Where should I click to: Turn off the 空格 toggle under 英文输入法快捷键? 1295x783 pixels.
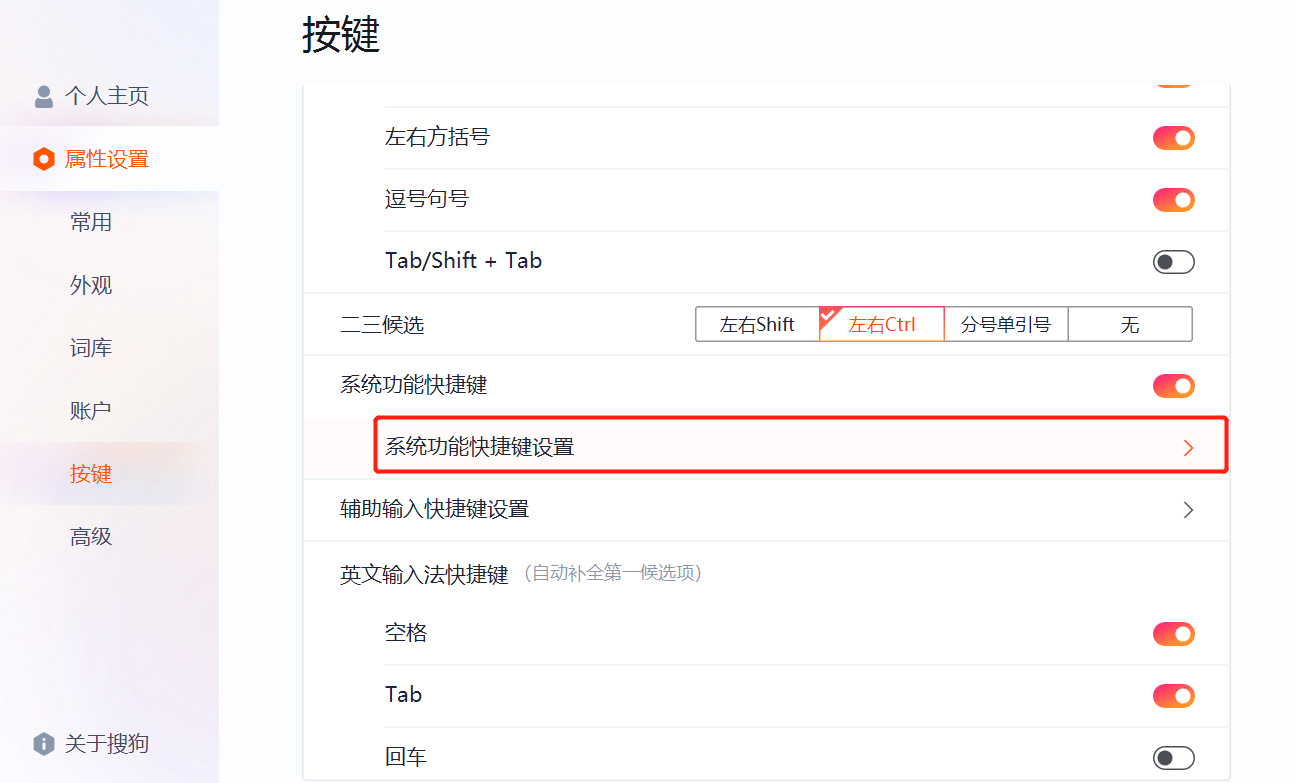pos(1173,633)
